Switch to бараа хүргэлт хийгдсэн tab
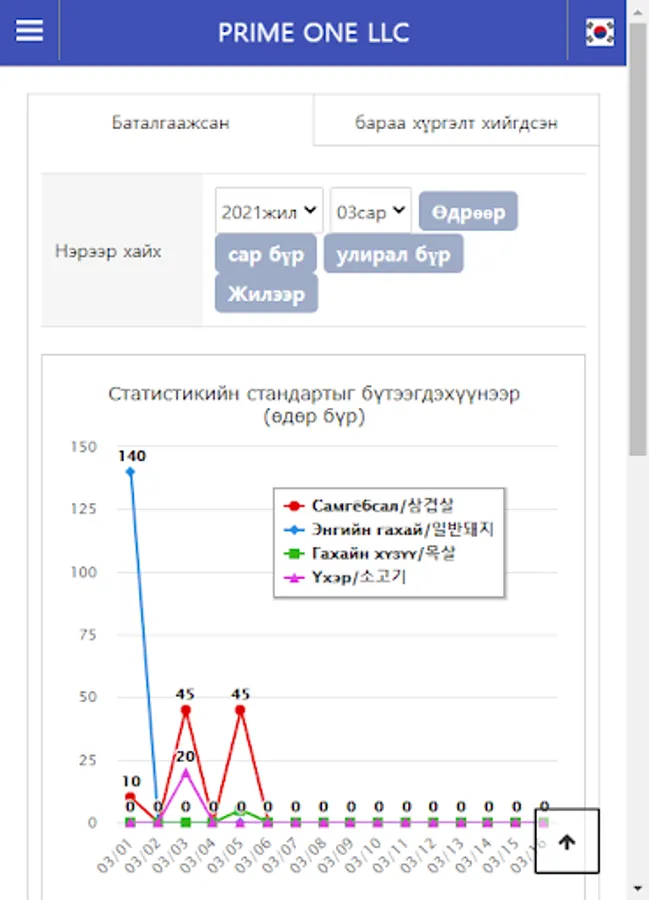 point(456,122)
